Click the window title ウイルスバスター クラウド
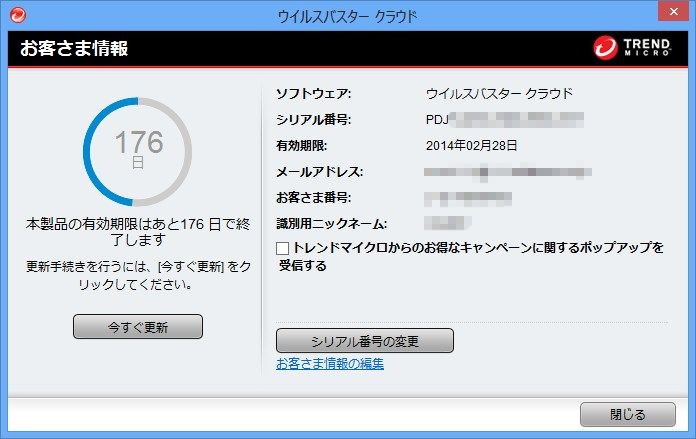This screenshot has height=439, width=696. click(348, 16)
